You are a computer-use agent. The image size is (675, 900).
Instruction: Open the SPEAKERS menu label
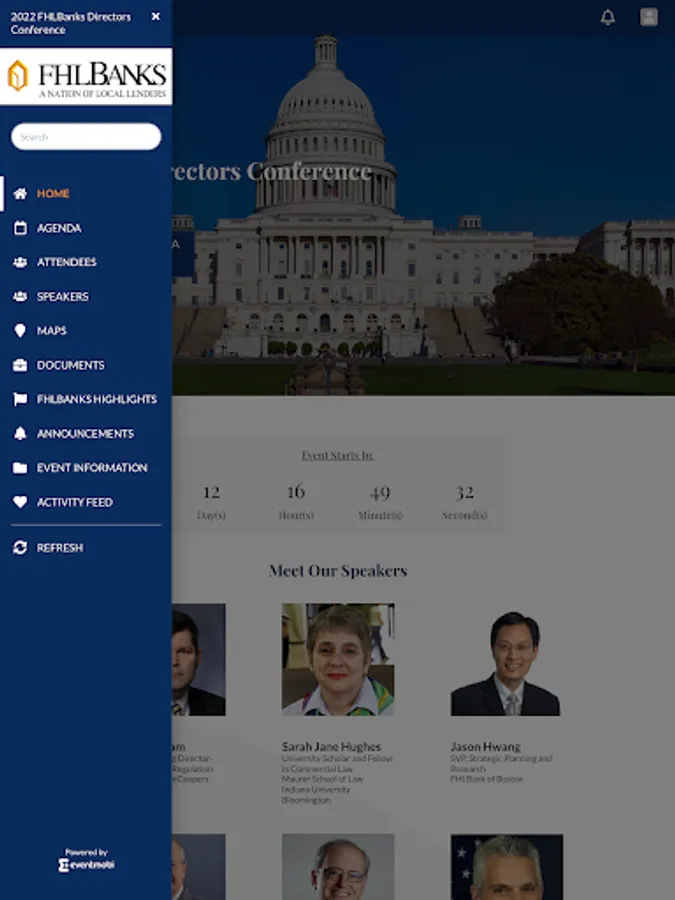click(63, 296)
